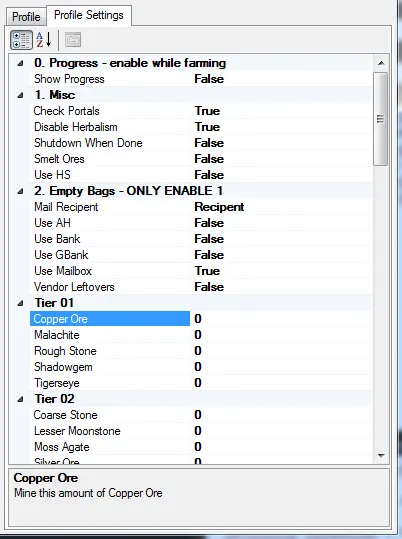Collapse the 2. Empty Bags category

pyautogui.click(x=20, y=191)
